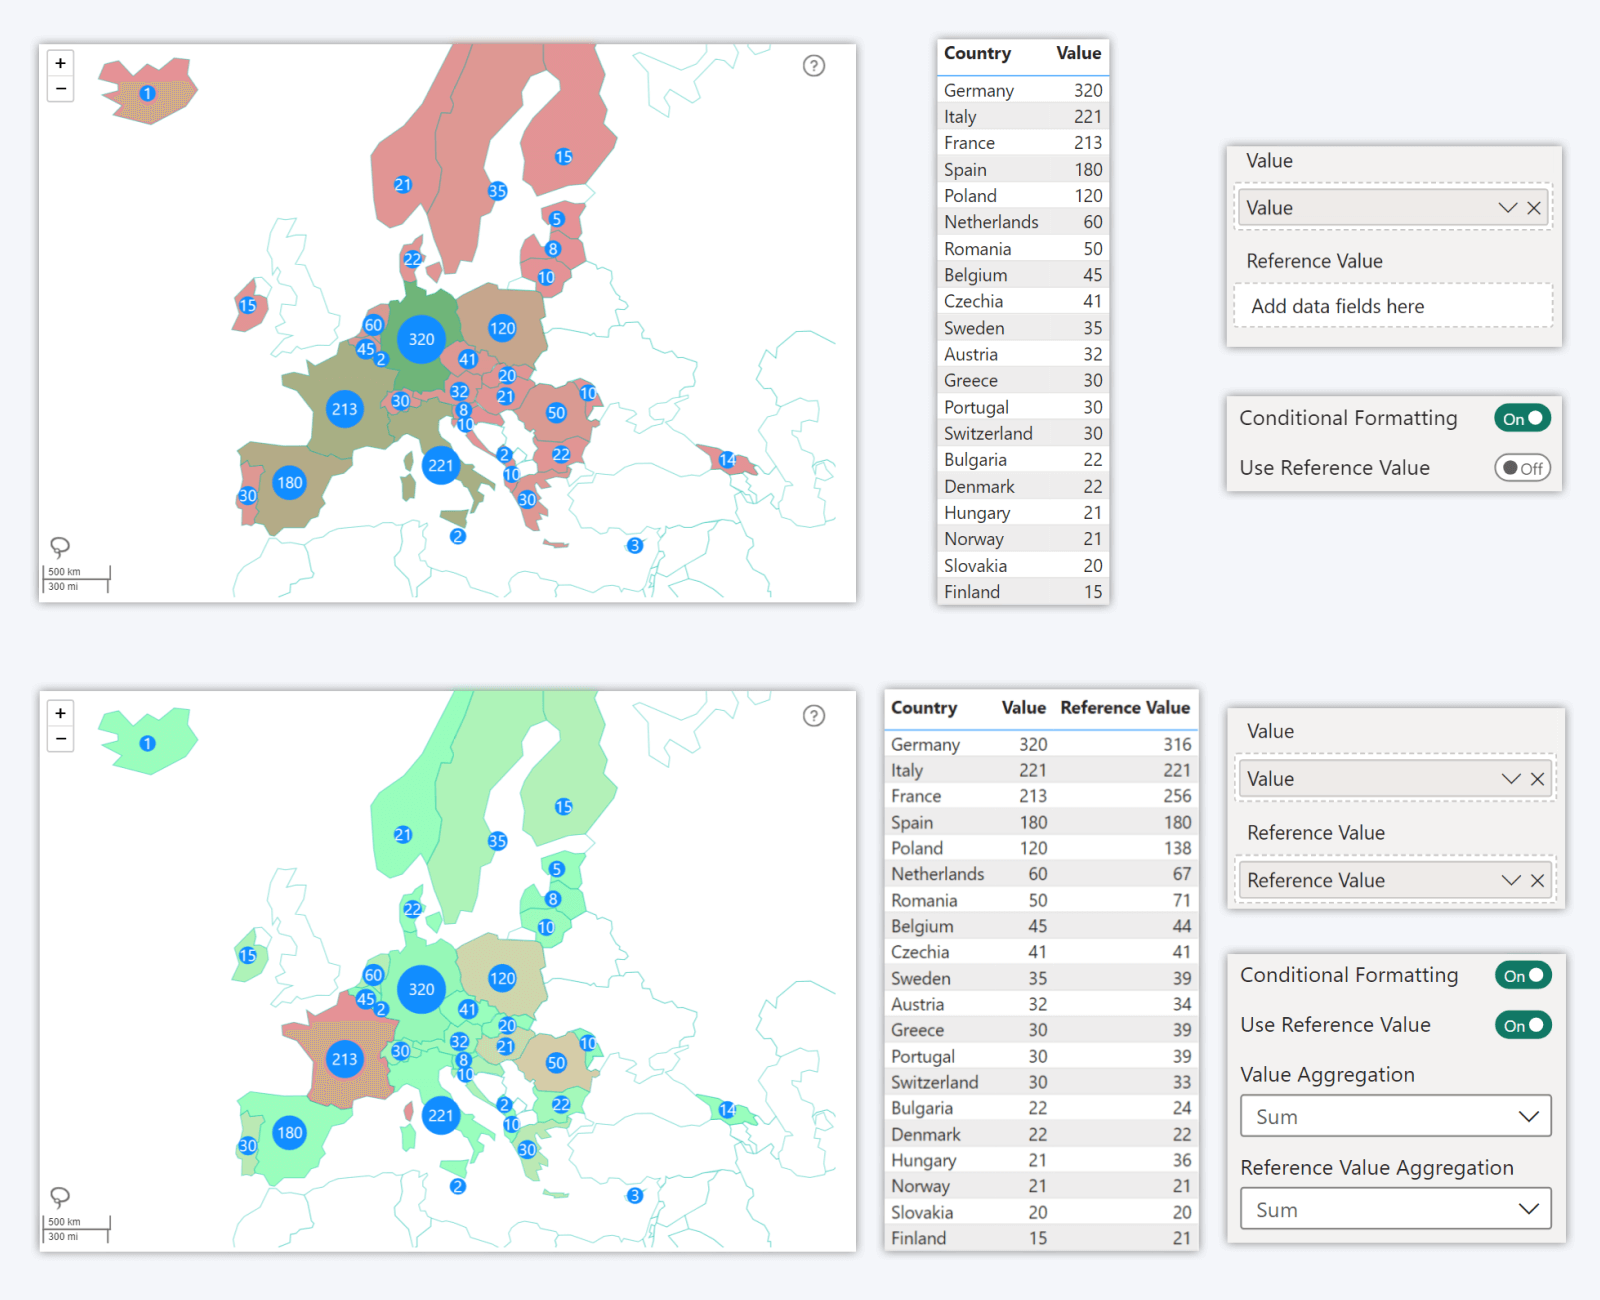Click France's 213 bubble on the top map

[x=345, y=409]
